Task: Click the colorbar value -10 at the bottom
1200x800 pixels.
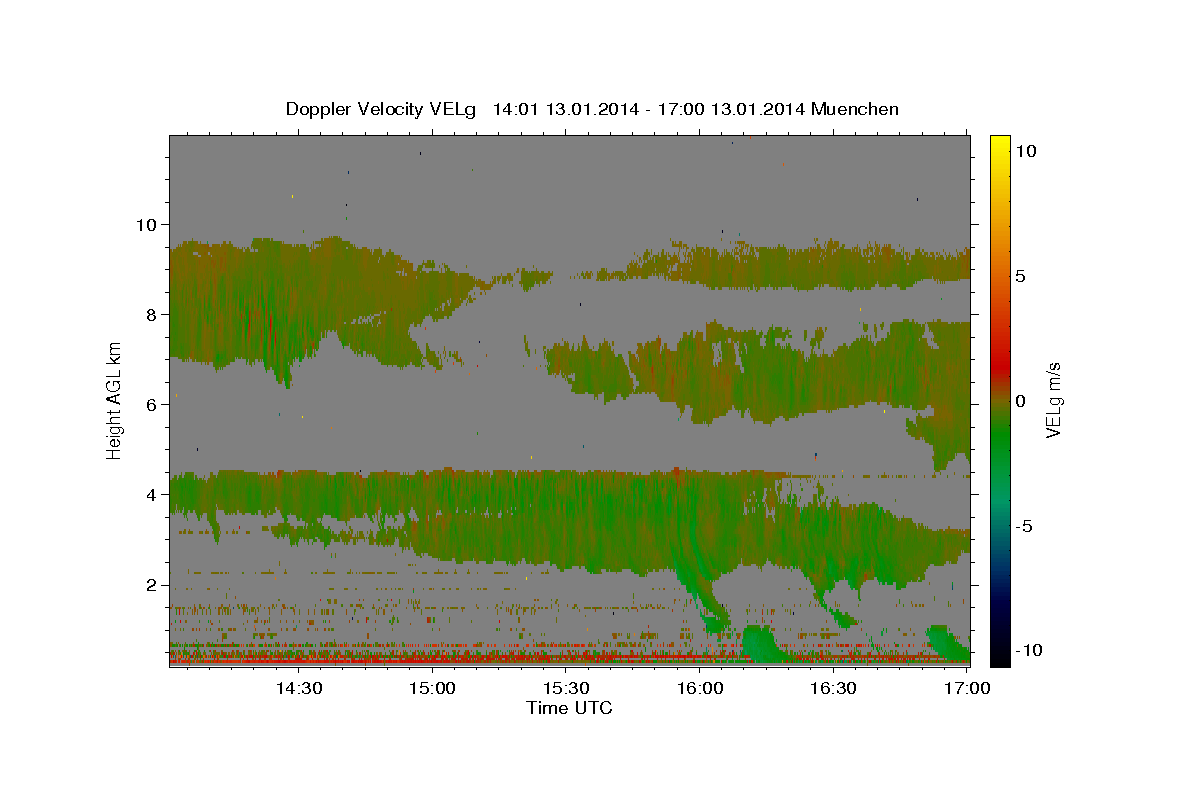Action: tap(1029, 650)
